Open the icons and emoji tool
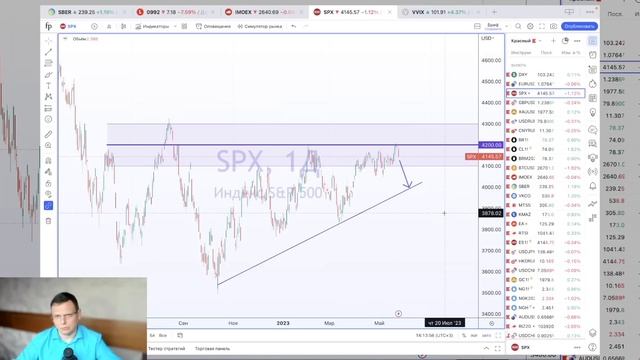 48,119
